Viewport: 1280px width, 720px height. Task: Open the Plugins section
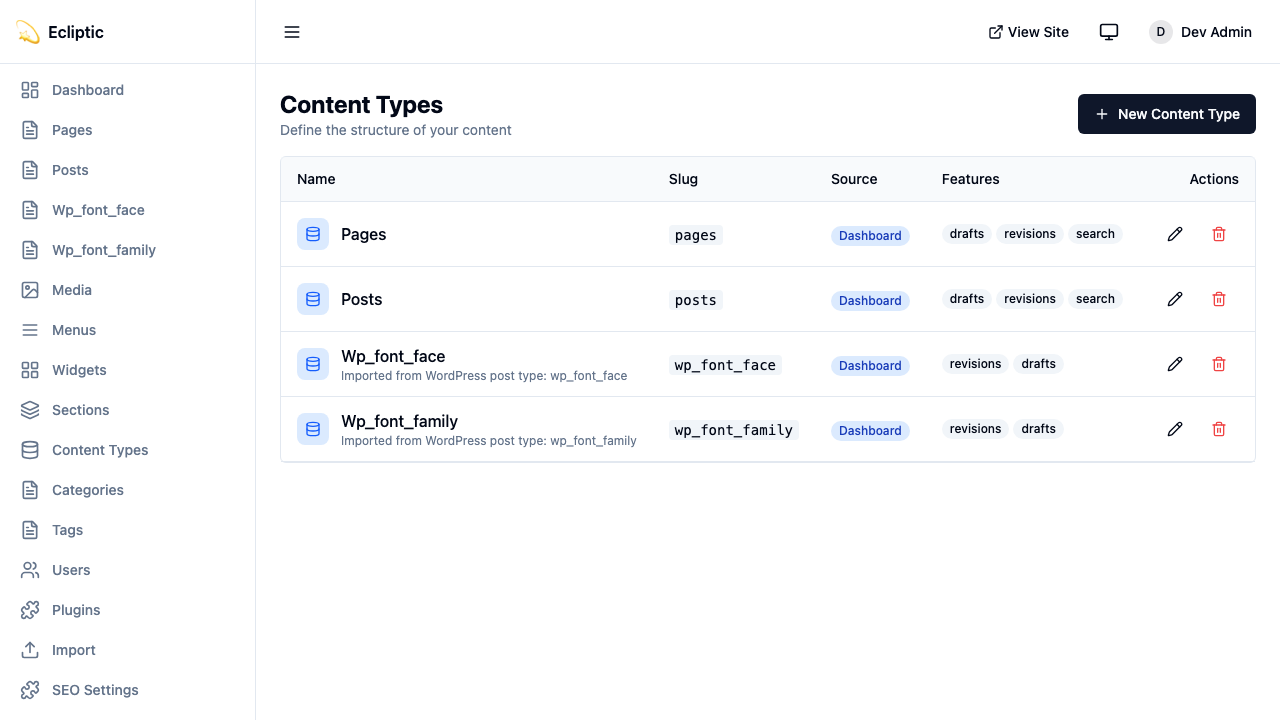[x=75, y=610]
